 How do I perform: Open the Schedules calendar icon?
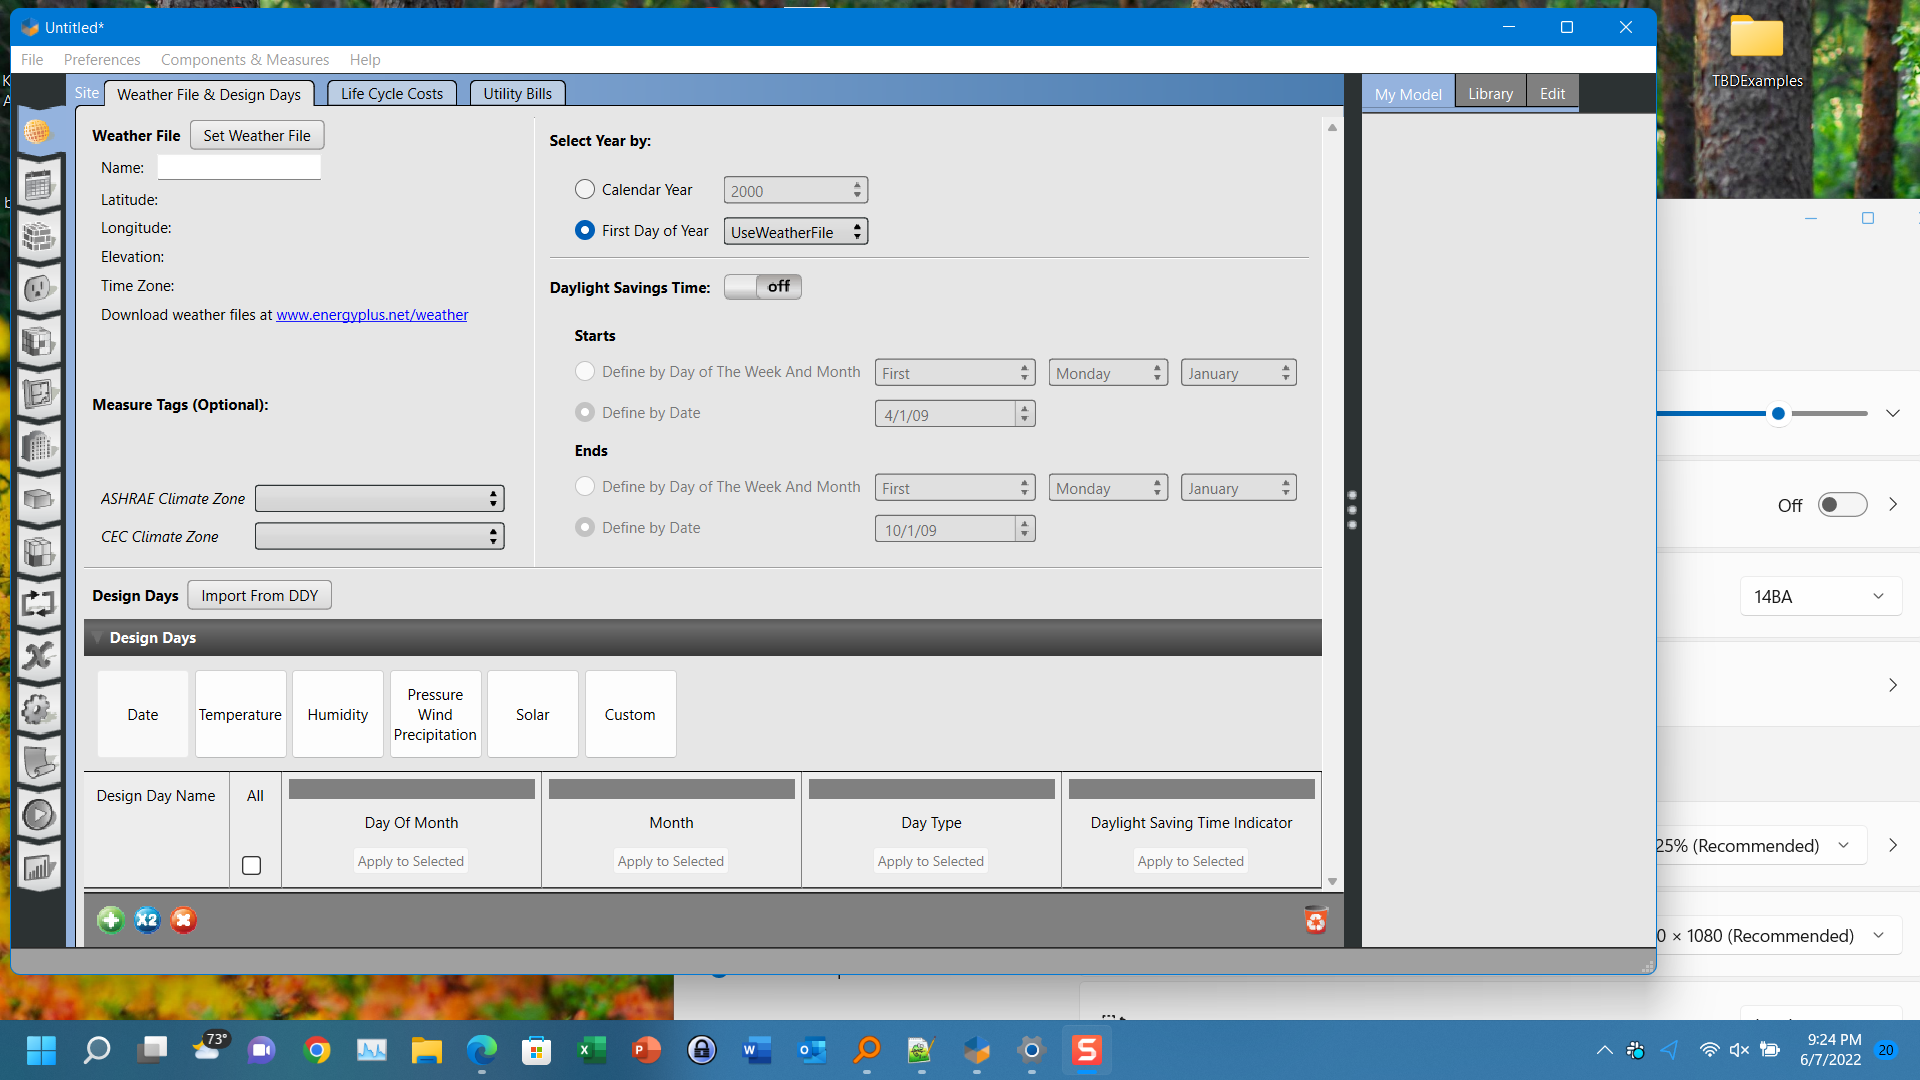coord(39,184)
